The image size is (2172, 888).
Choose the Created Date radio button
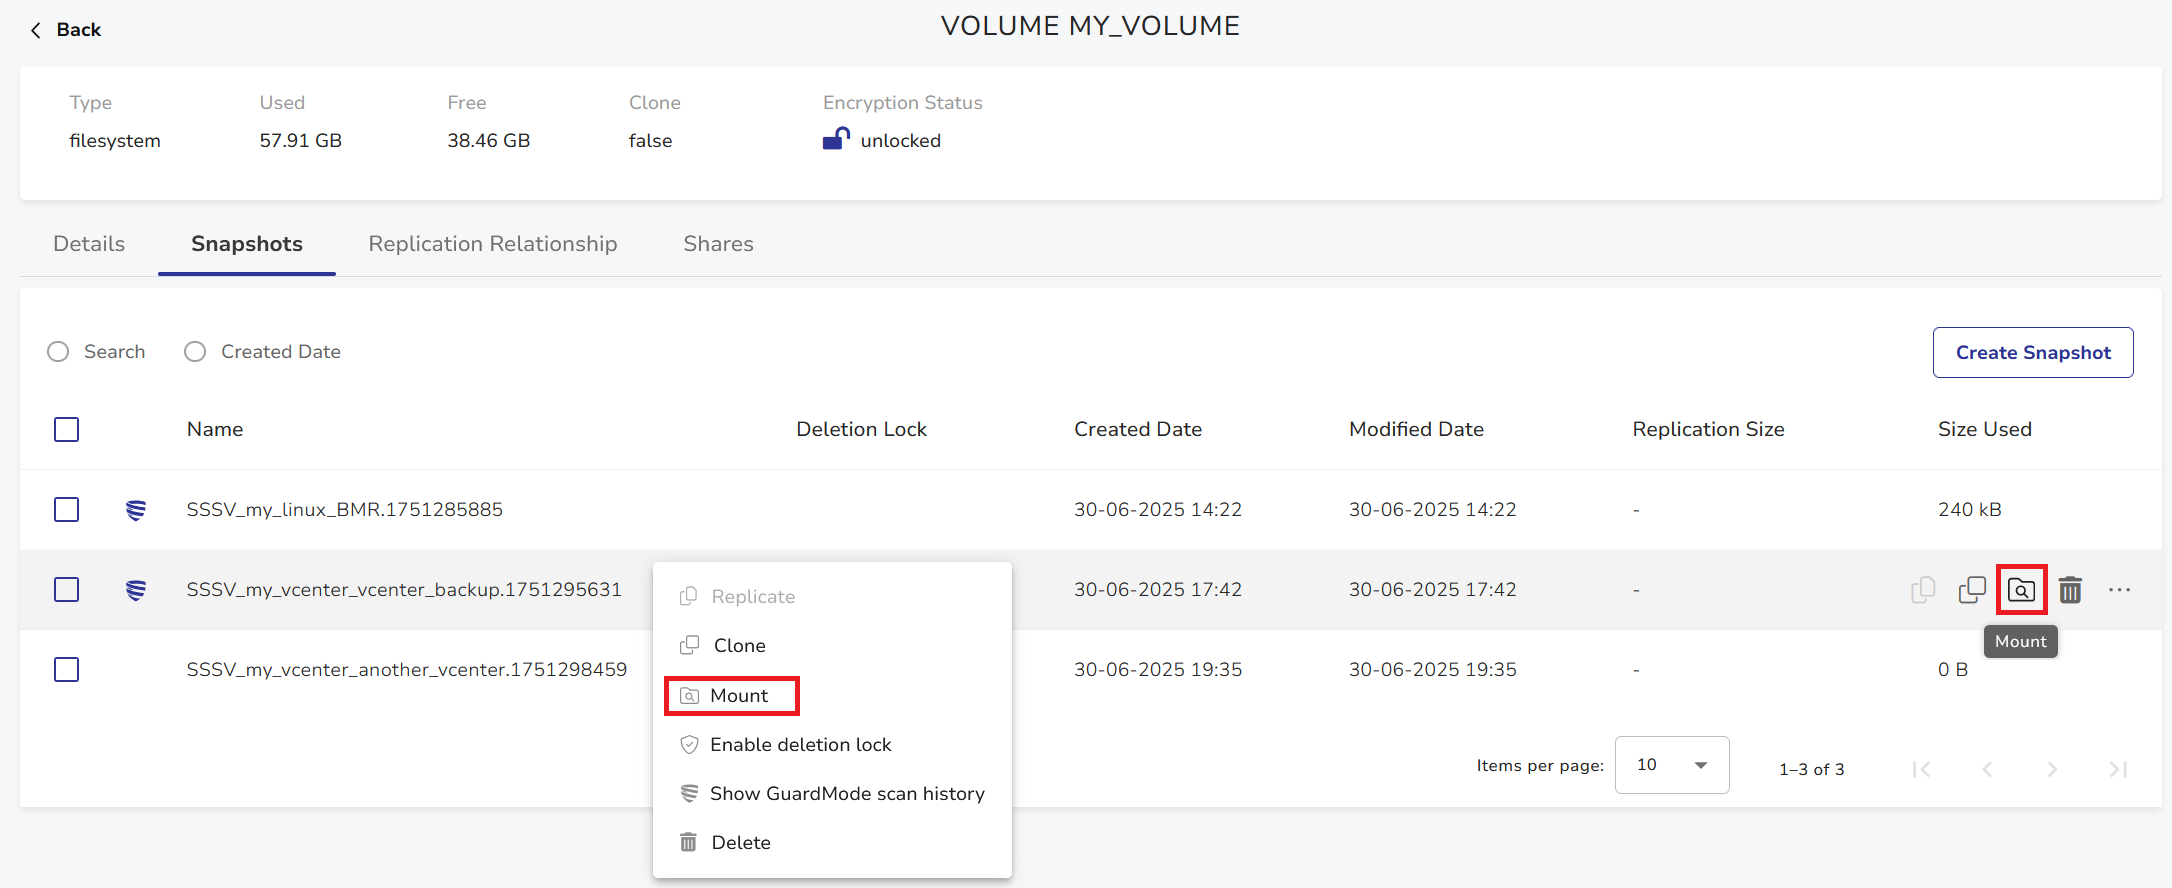pyautogui.click(x=195, y=352)
